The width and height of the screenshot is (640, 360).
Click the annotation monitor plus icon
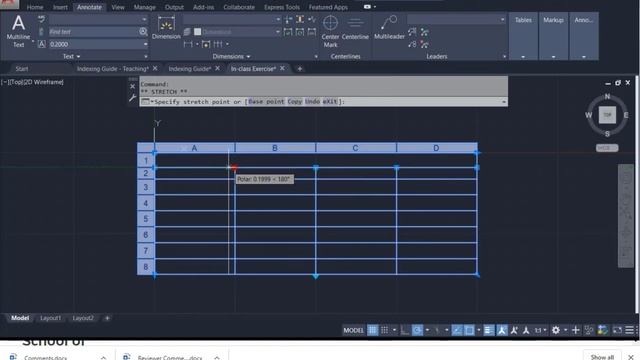click(x=576, y=330)
